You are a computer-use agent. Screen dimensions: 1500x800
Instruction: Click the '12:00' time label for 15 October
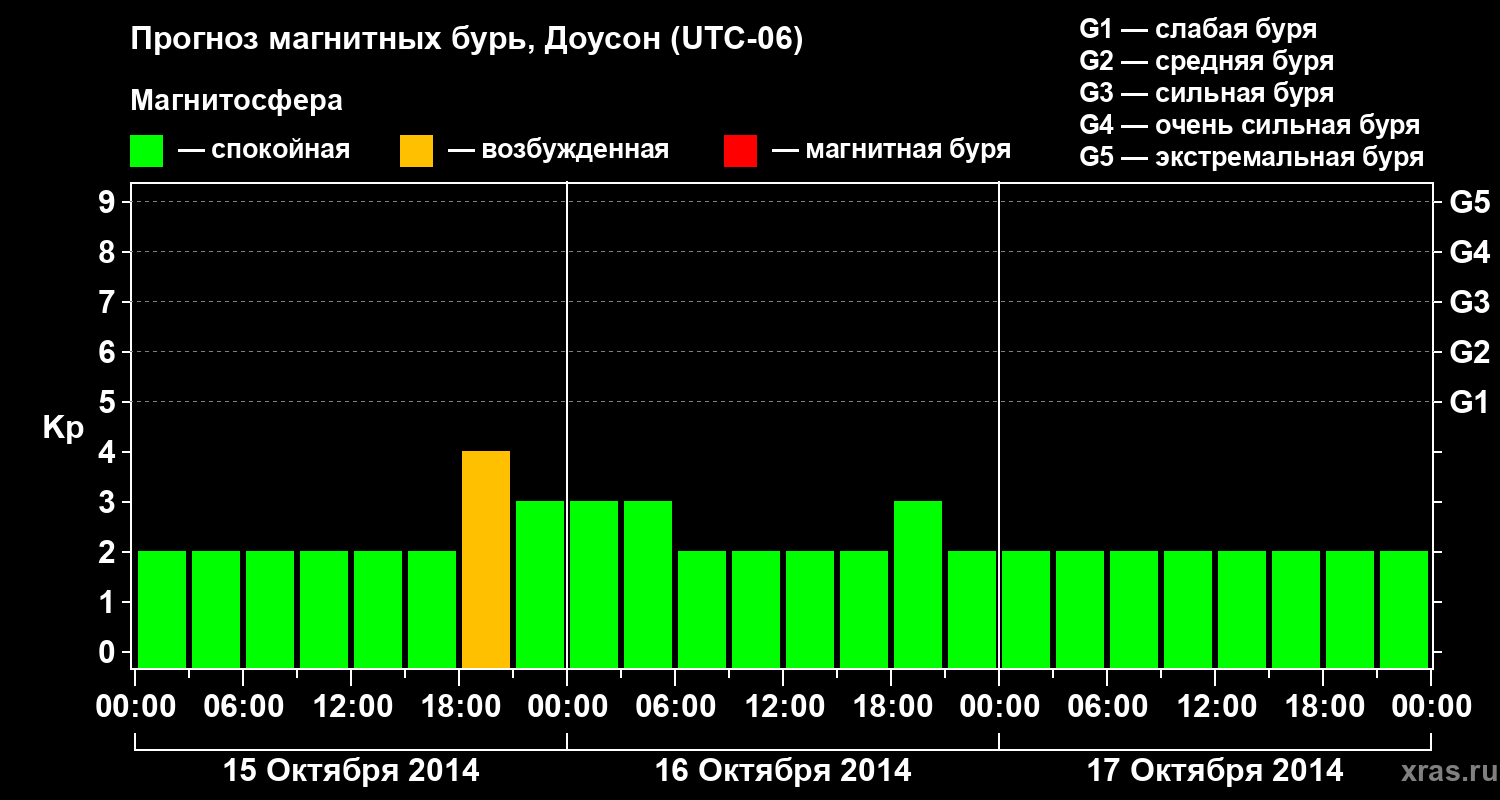[351, 707]
